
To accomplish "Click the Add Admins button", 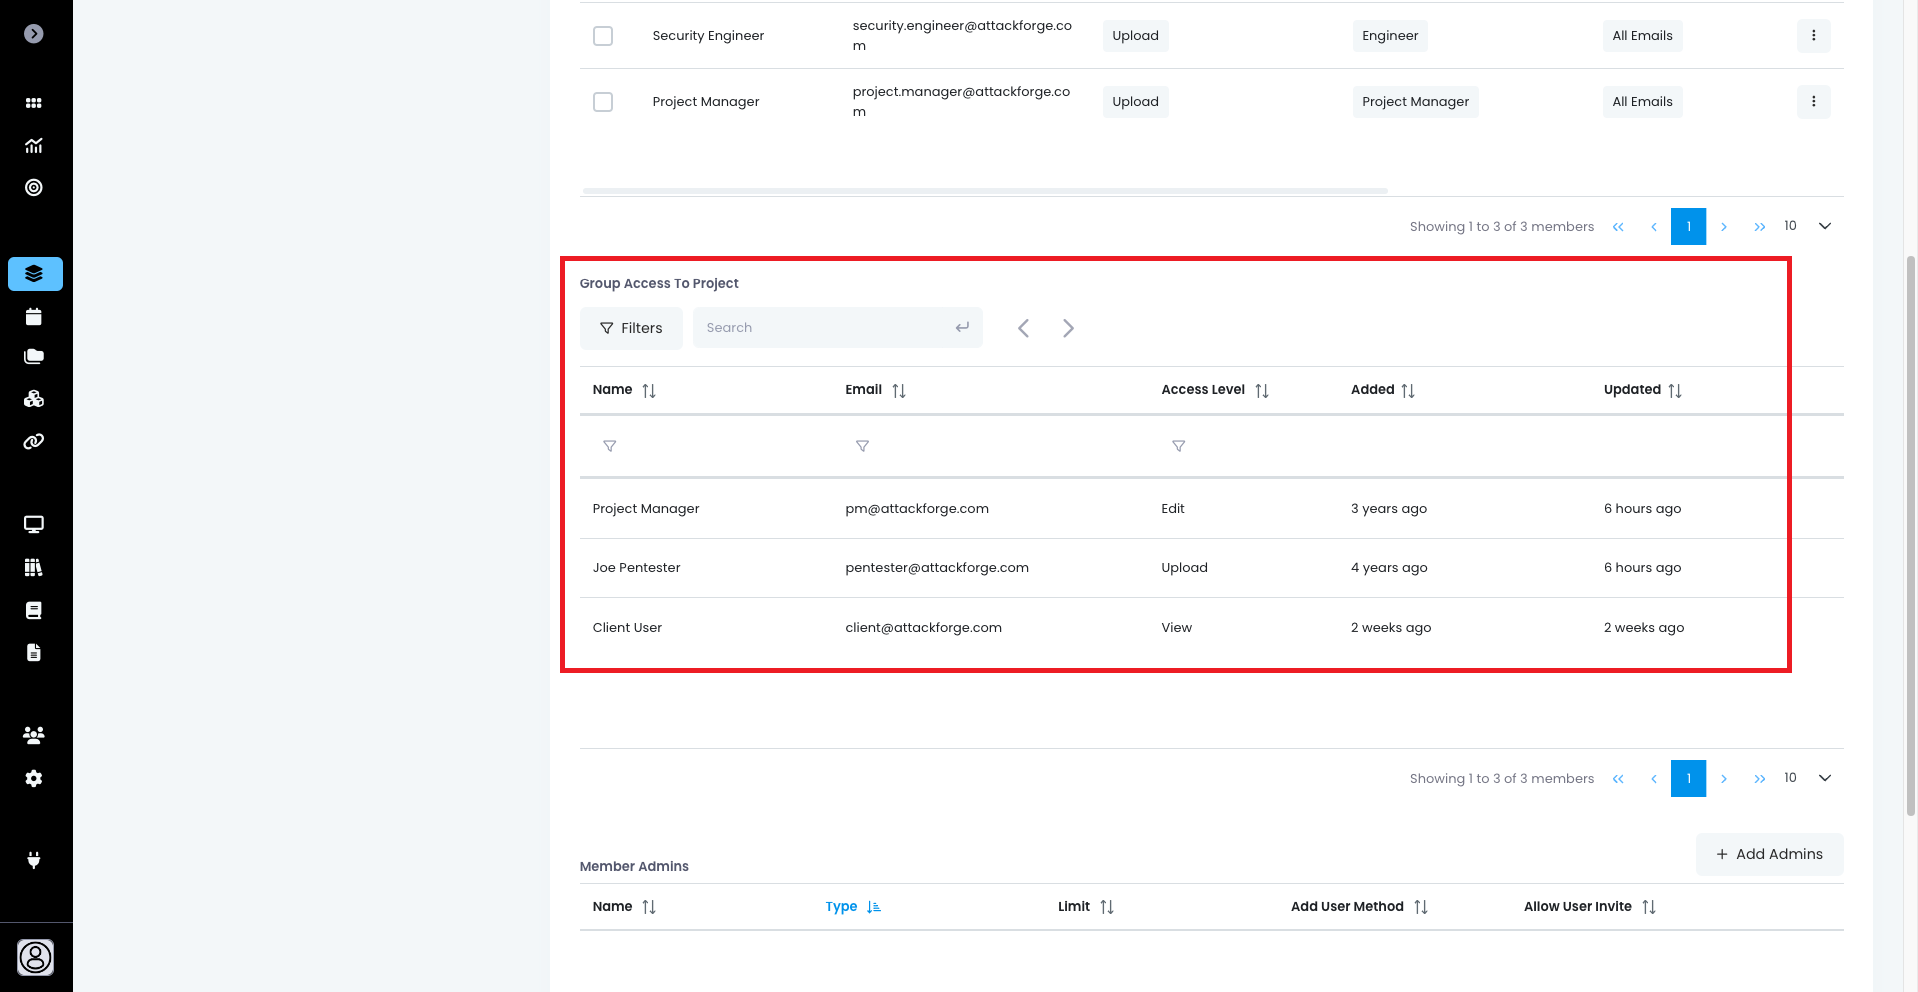I will point(1769,854).
